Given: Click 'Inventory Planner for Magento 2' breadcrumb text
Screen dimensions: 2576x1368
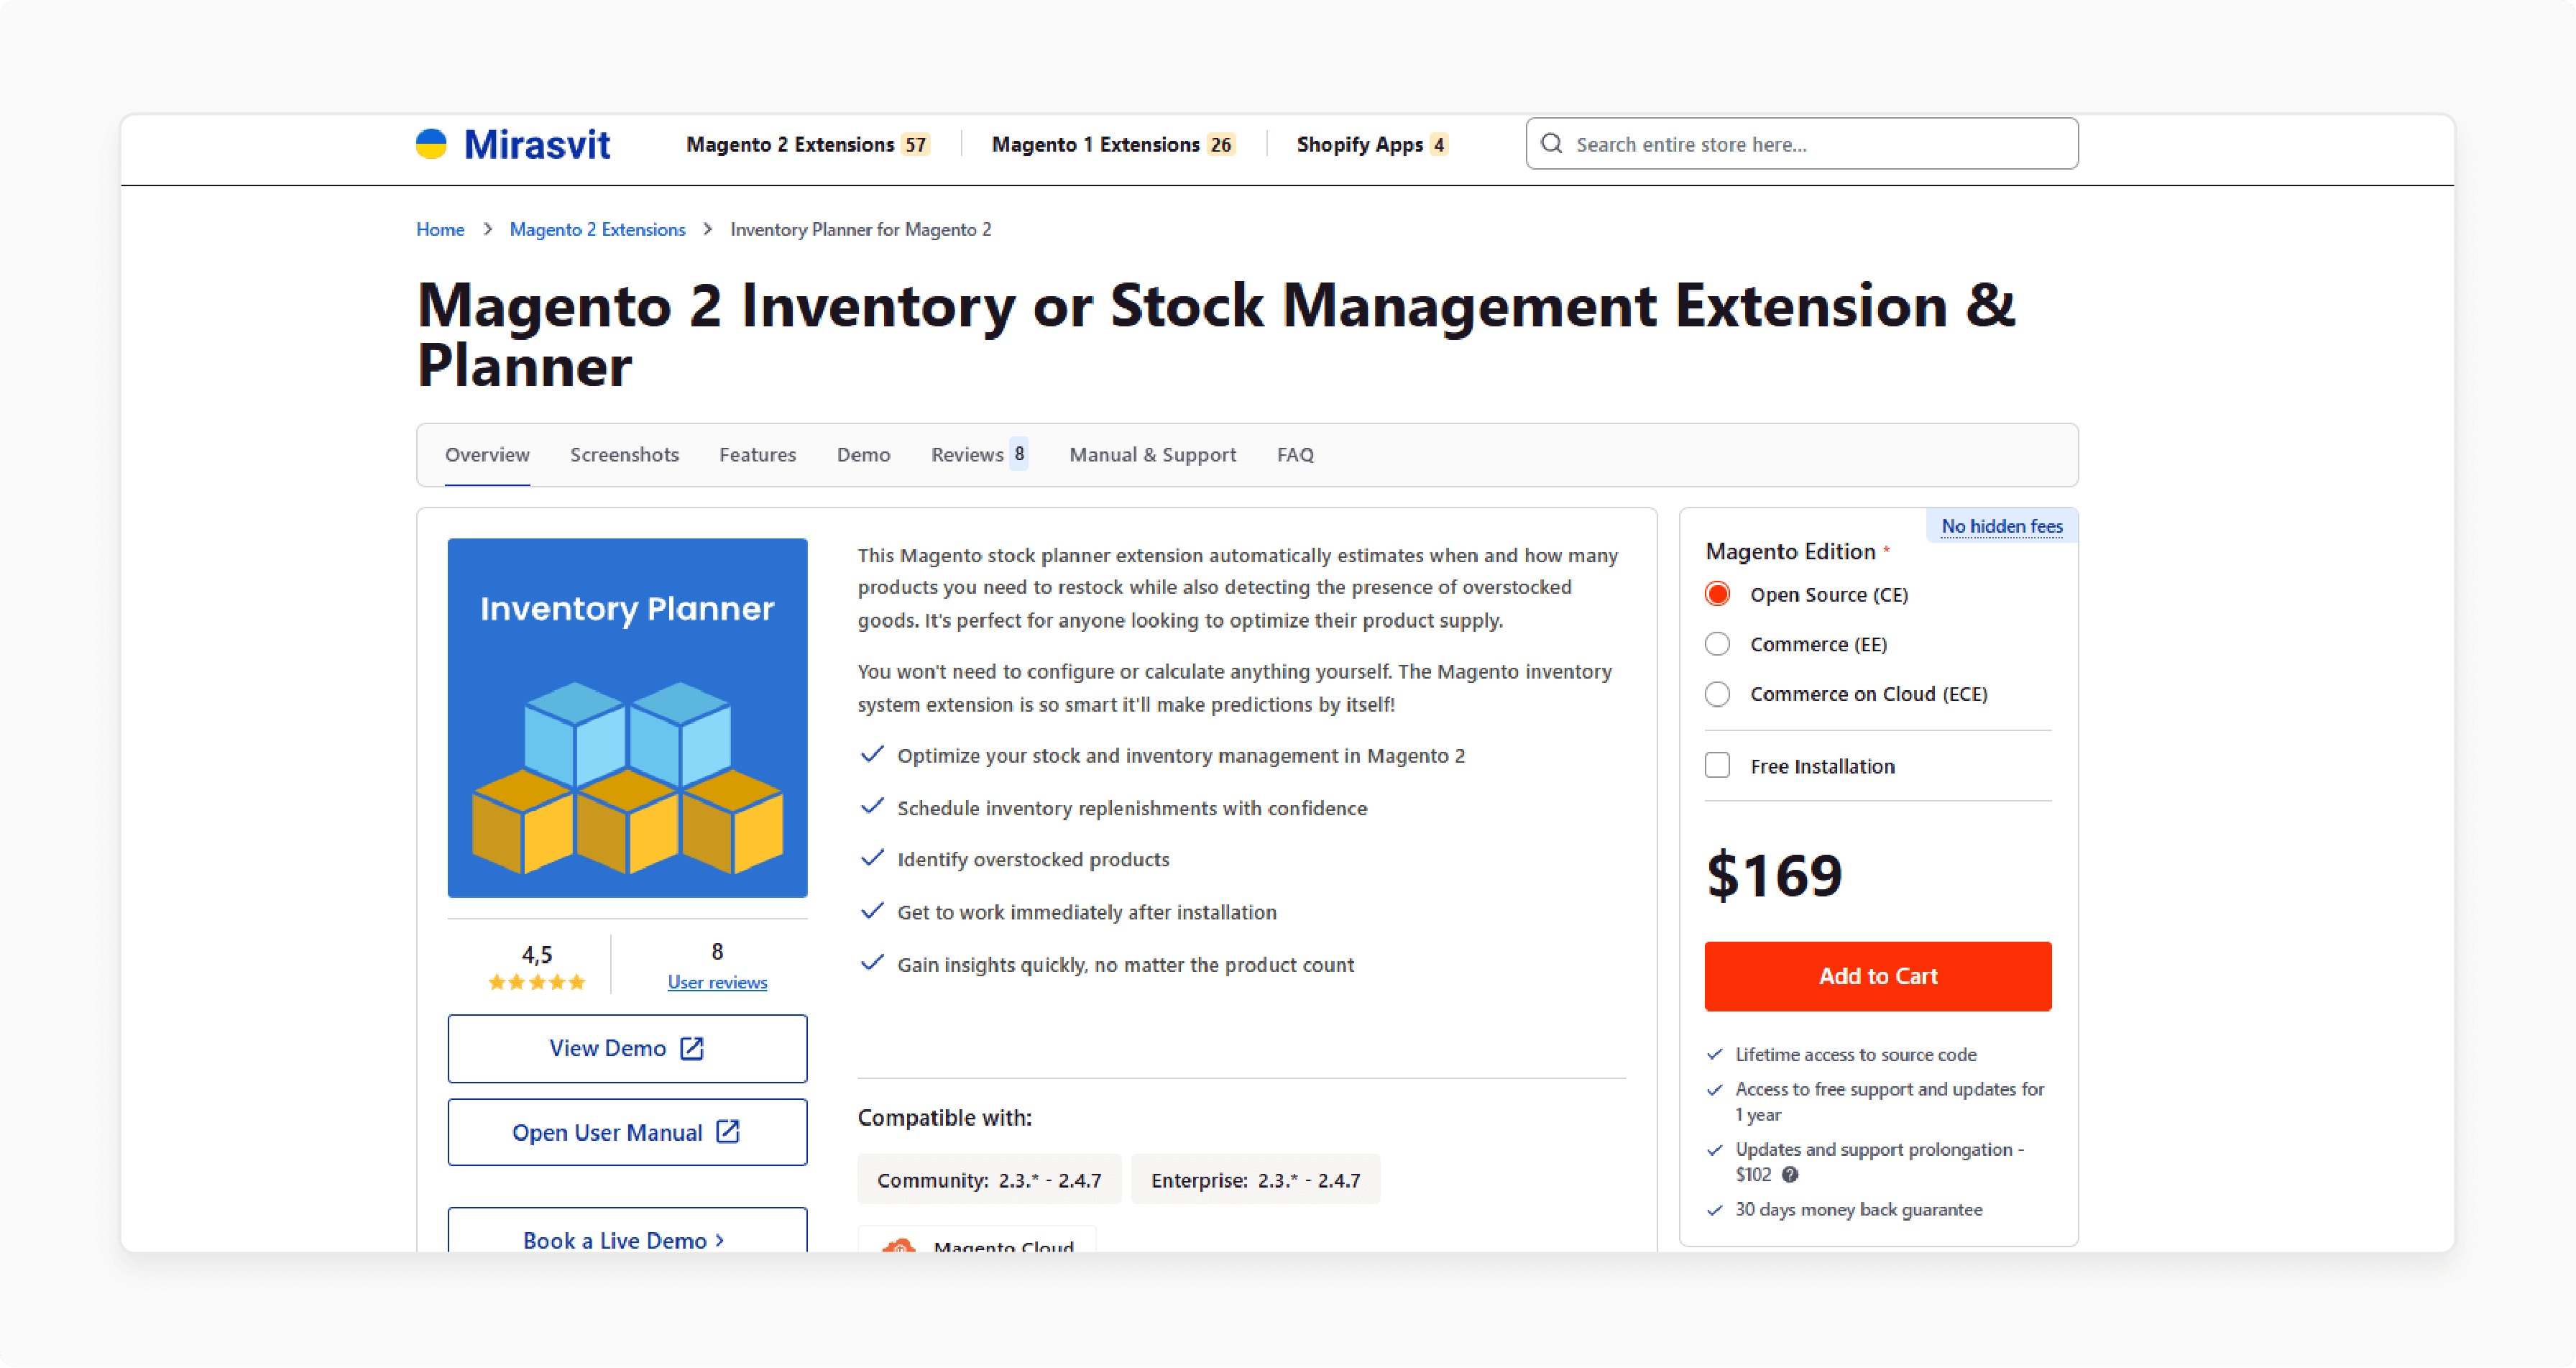Looking at the screenshot, I should [860, 229].
